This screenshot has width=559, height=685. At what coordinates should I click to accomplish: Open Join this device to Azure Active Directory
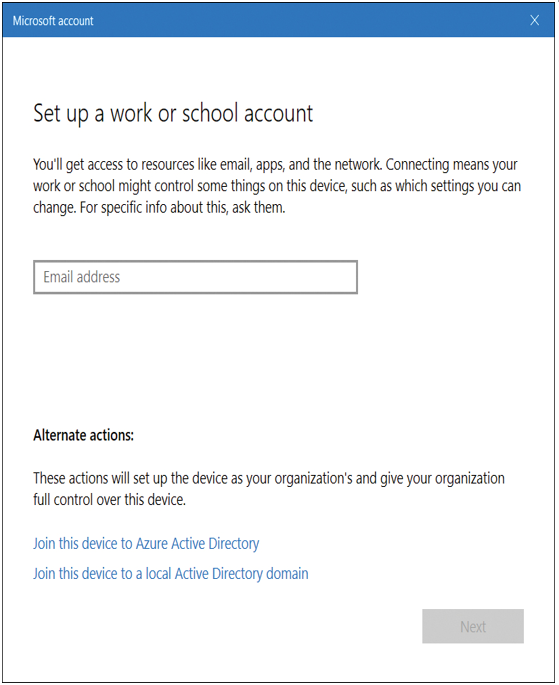(x=146, y=543)
